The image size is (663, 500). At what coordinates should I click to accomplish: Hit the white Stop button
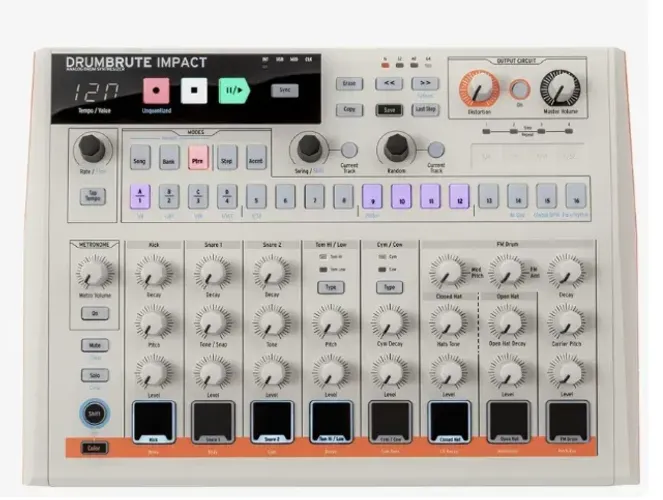pyautogui.click(x=194, y=90)
